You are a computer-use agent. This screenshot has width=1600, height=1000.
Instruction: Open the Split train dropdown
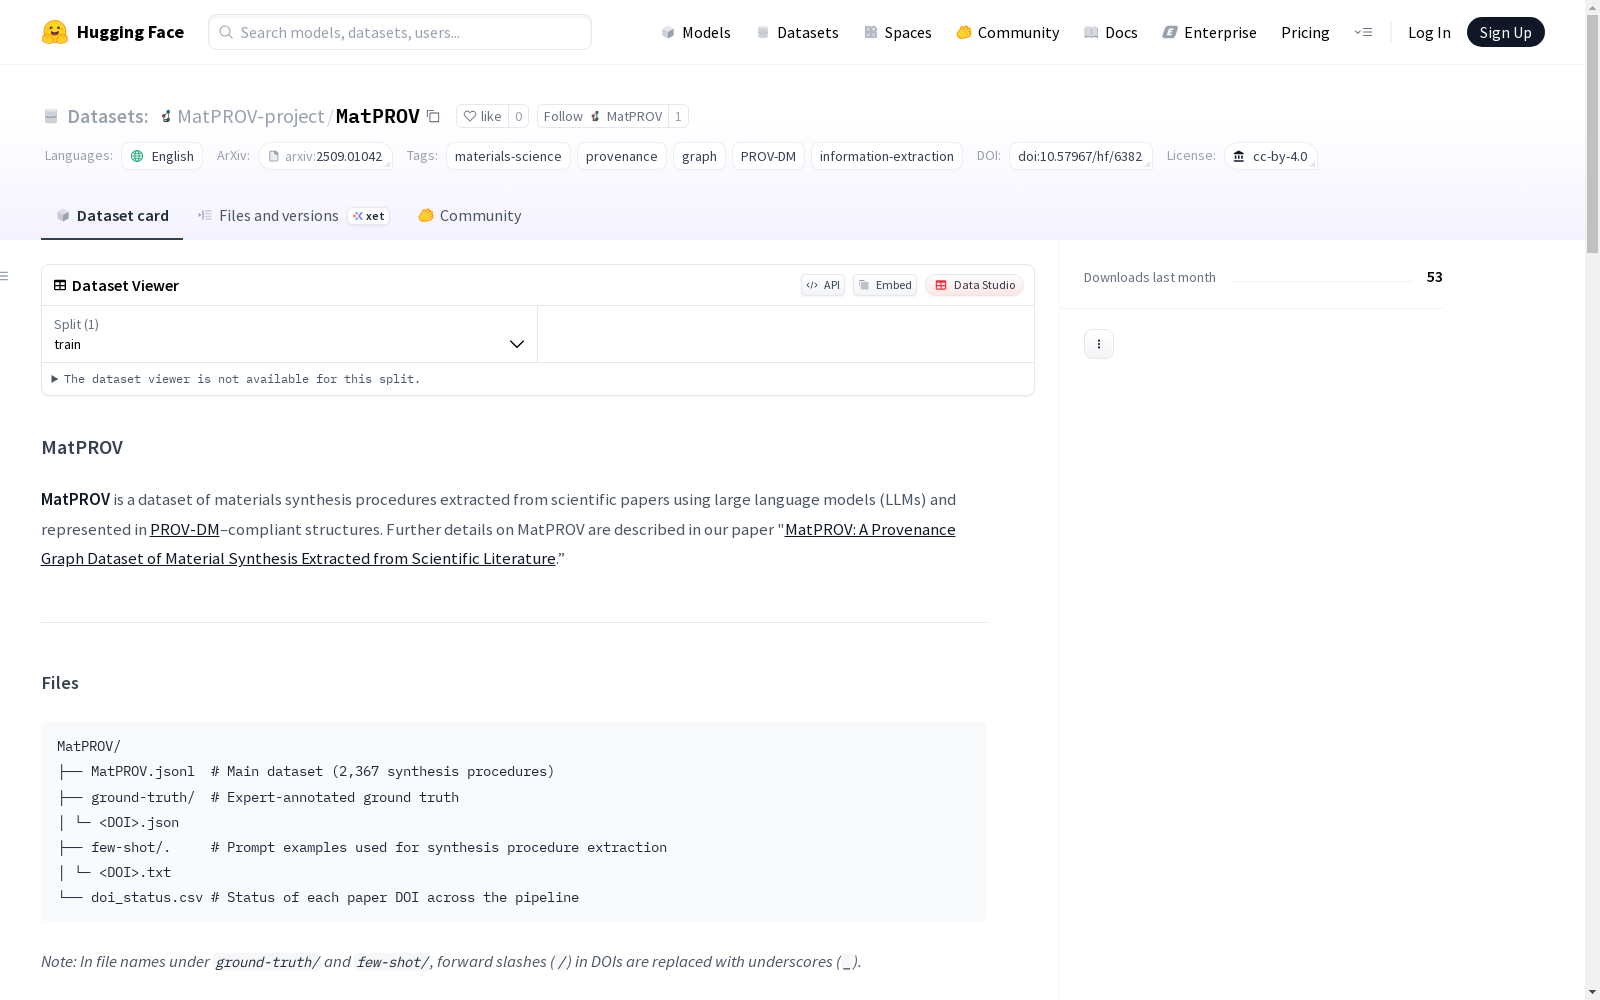coord(290,334)
